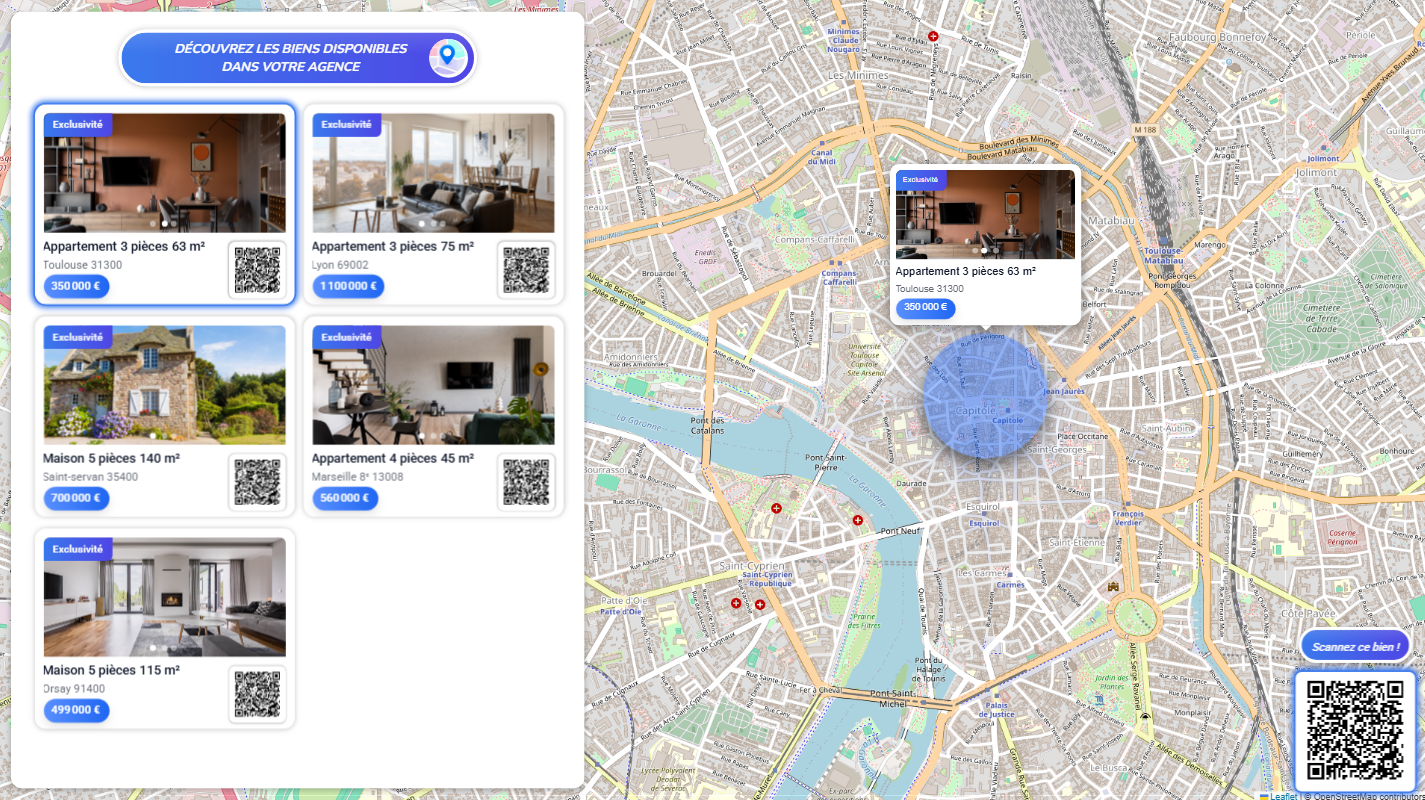Viewport: 1425px width, 800px height.
Task: Click QR code on Lyon apartment card
Action: pyautogui.click(x=526, y=270)
